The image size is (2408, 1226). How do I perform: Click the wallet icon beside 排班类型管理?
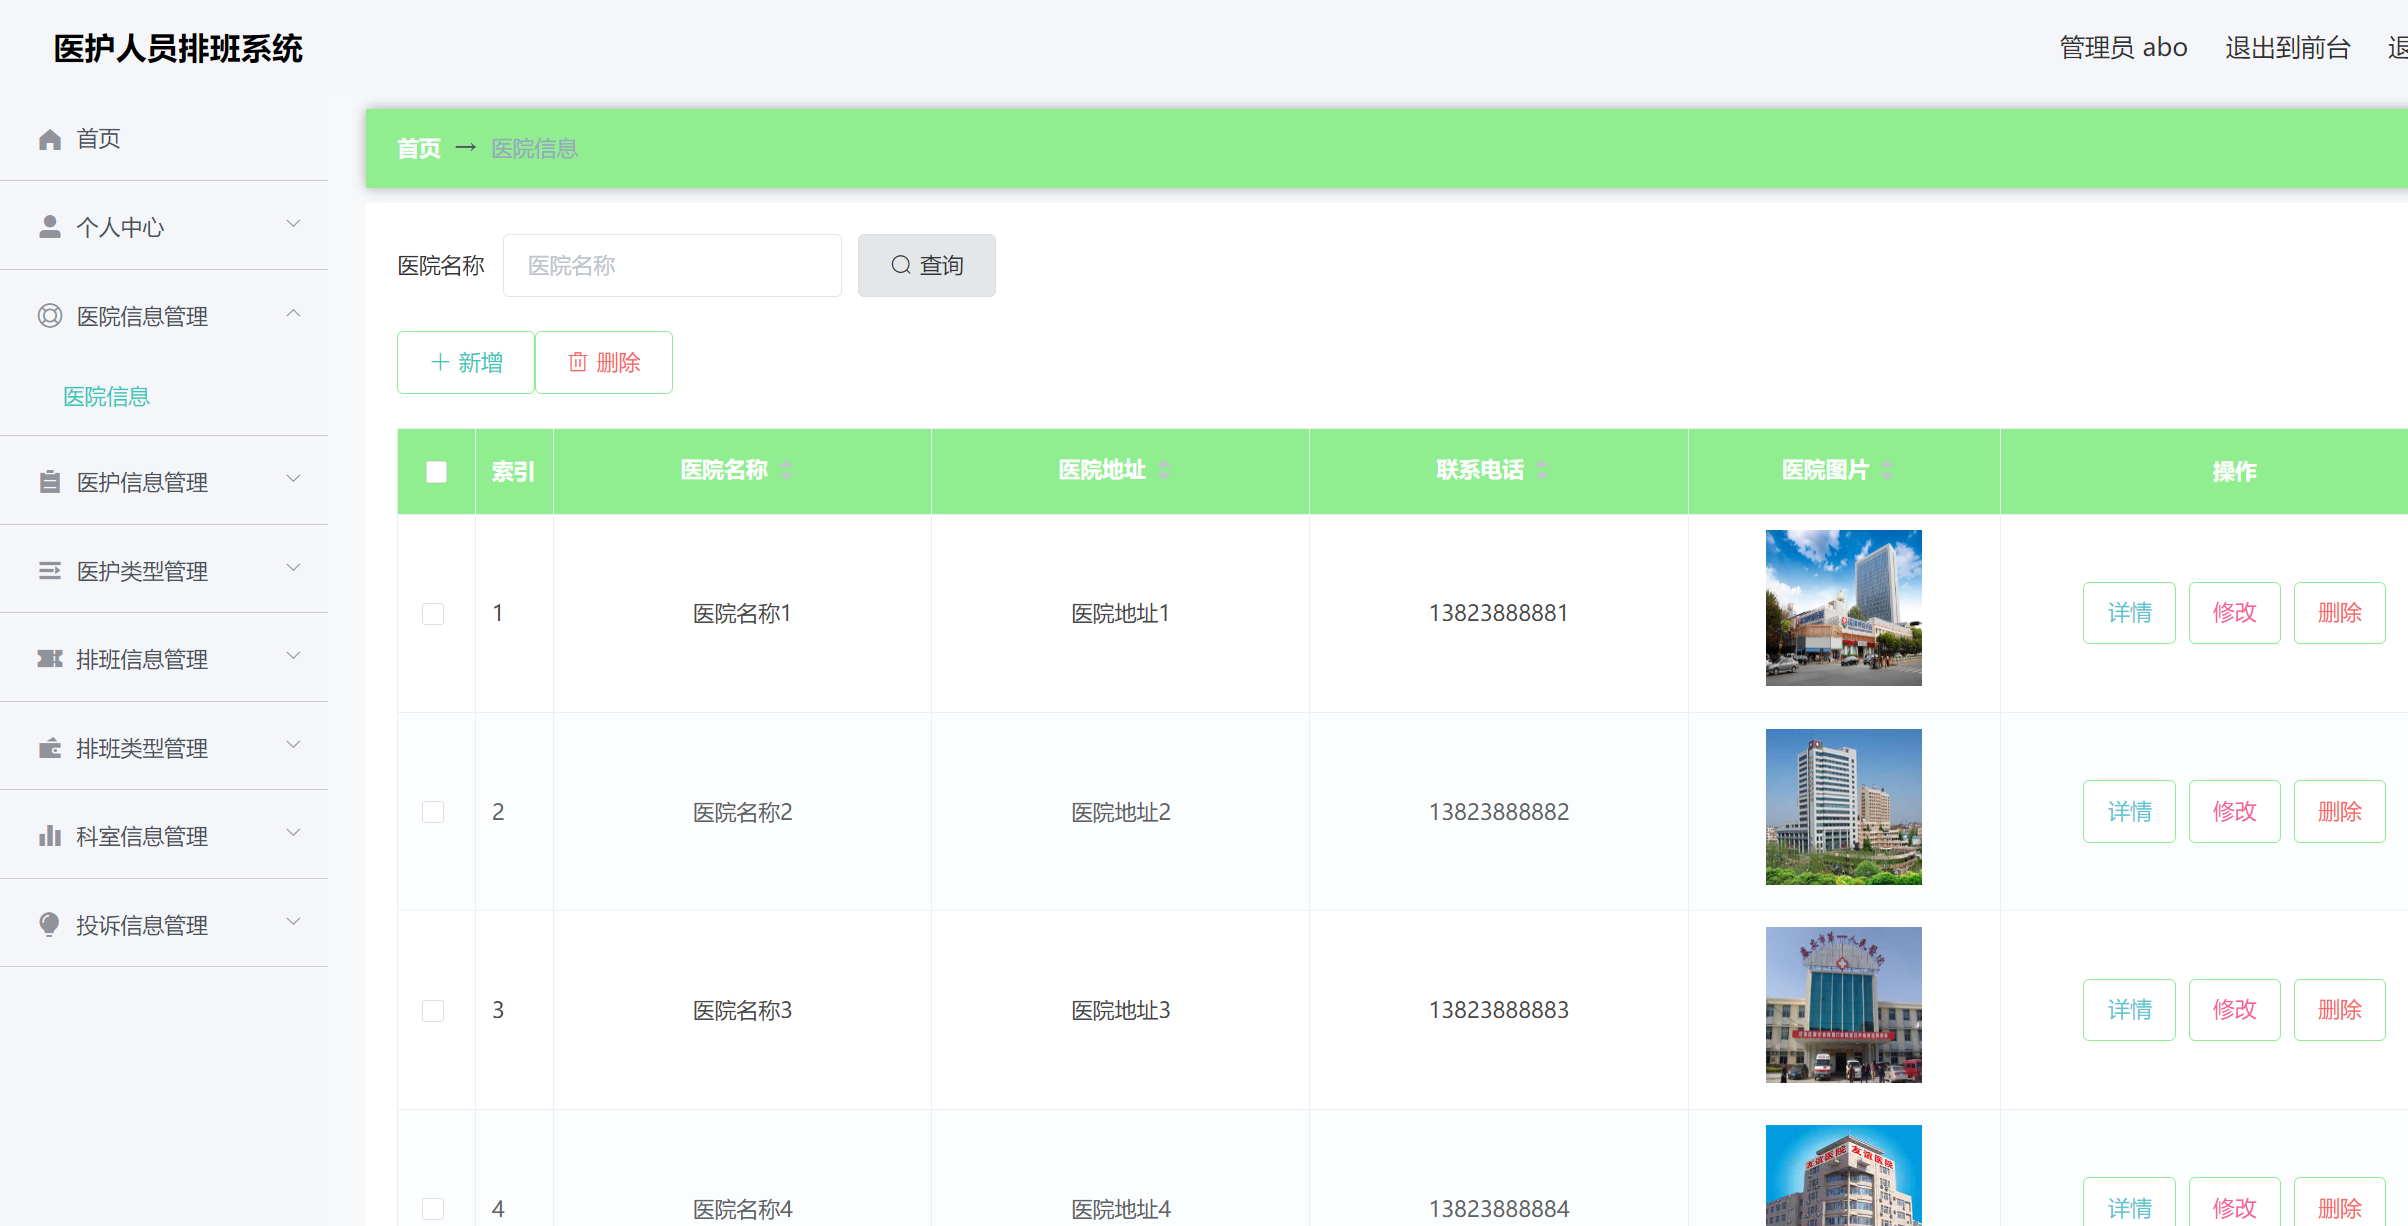click(50, 748)
